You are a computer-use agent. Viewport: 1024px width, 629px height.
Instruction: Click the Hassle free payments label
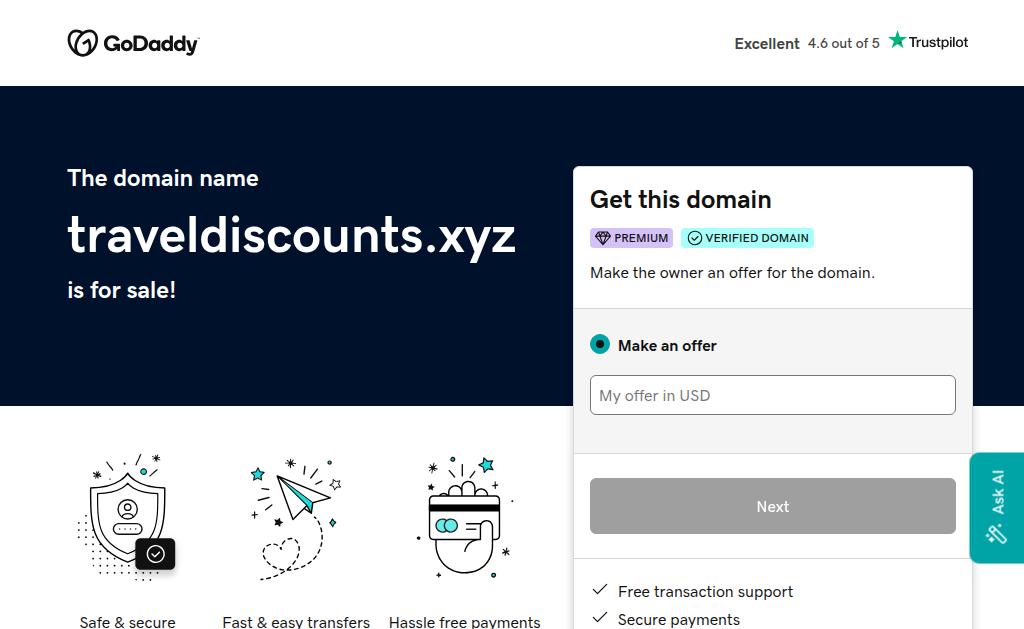[x=464, y=621]
